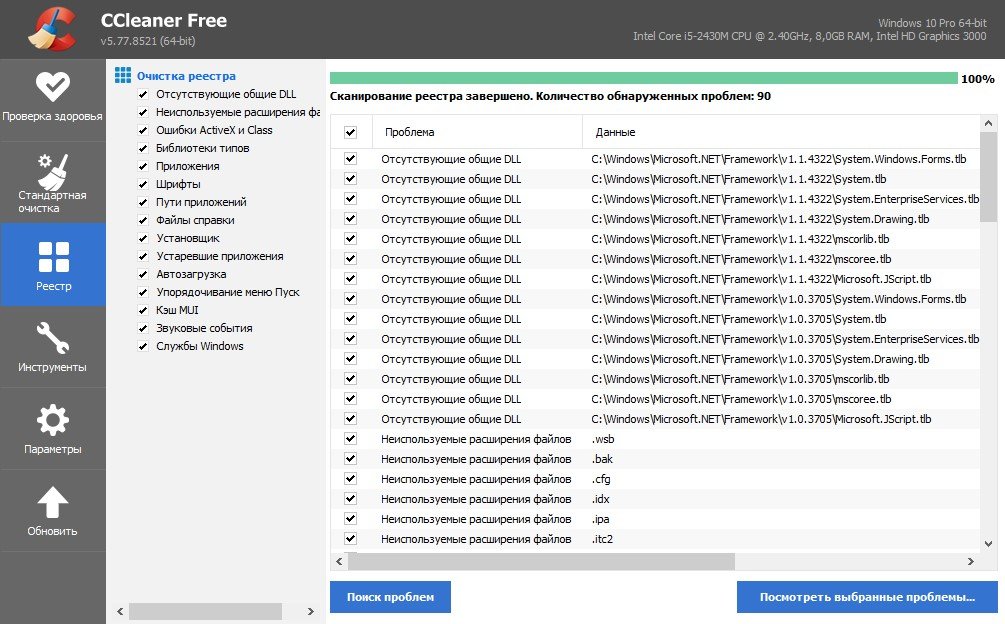The width and height of the screenshot is (1005, 624).
Task: Toggle the Автозагрузка checkbox
Action: point(143,274)
